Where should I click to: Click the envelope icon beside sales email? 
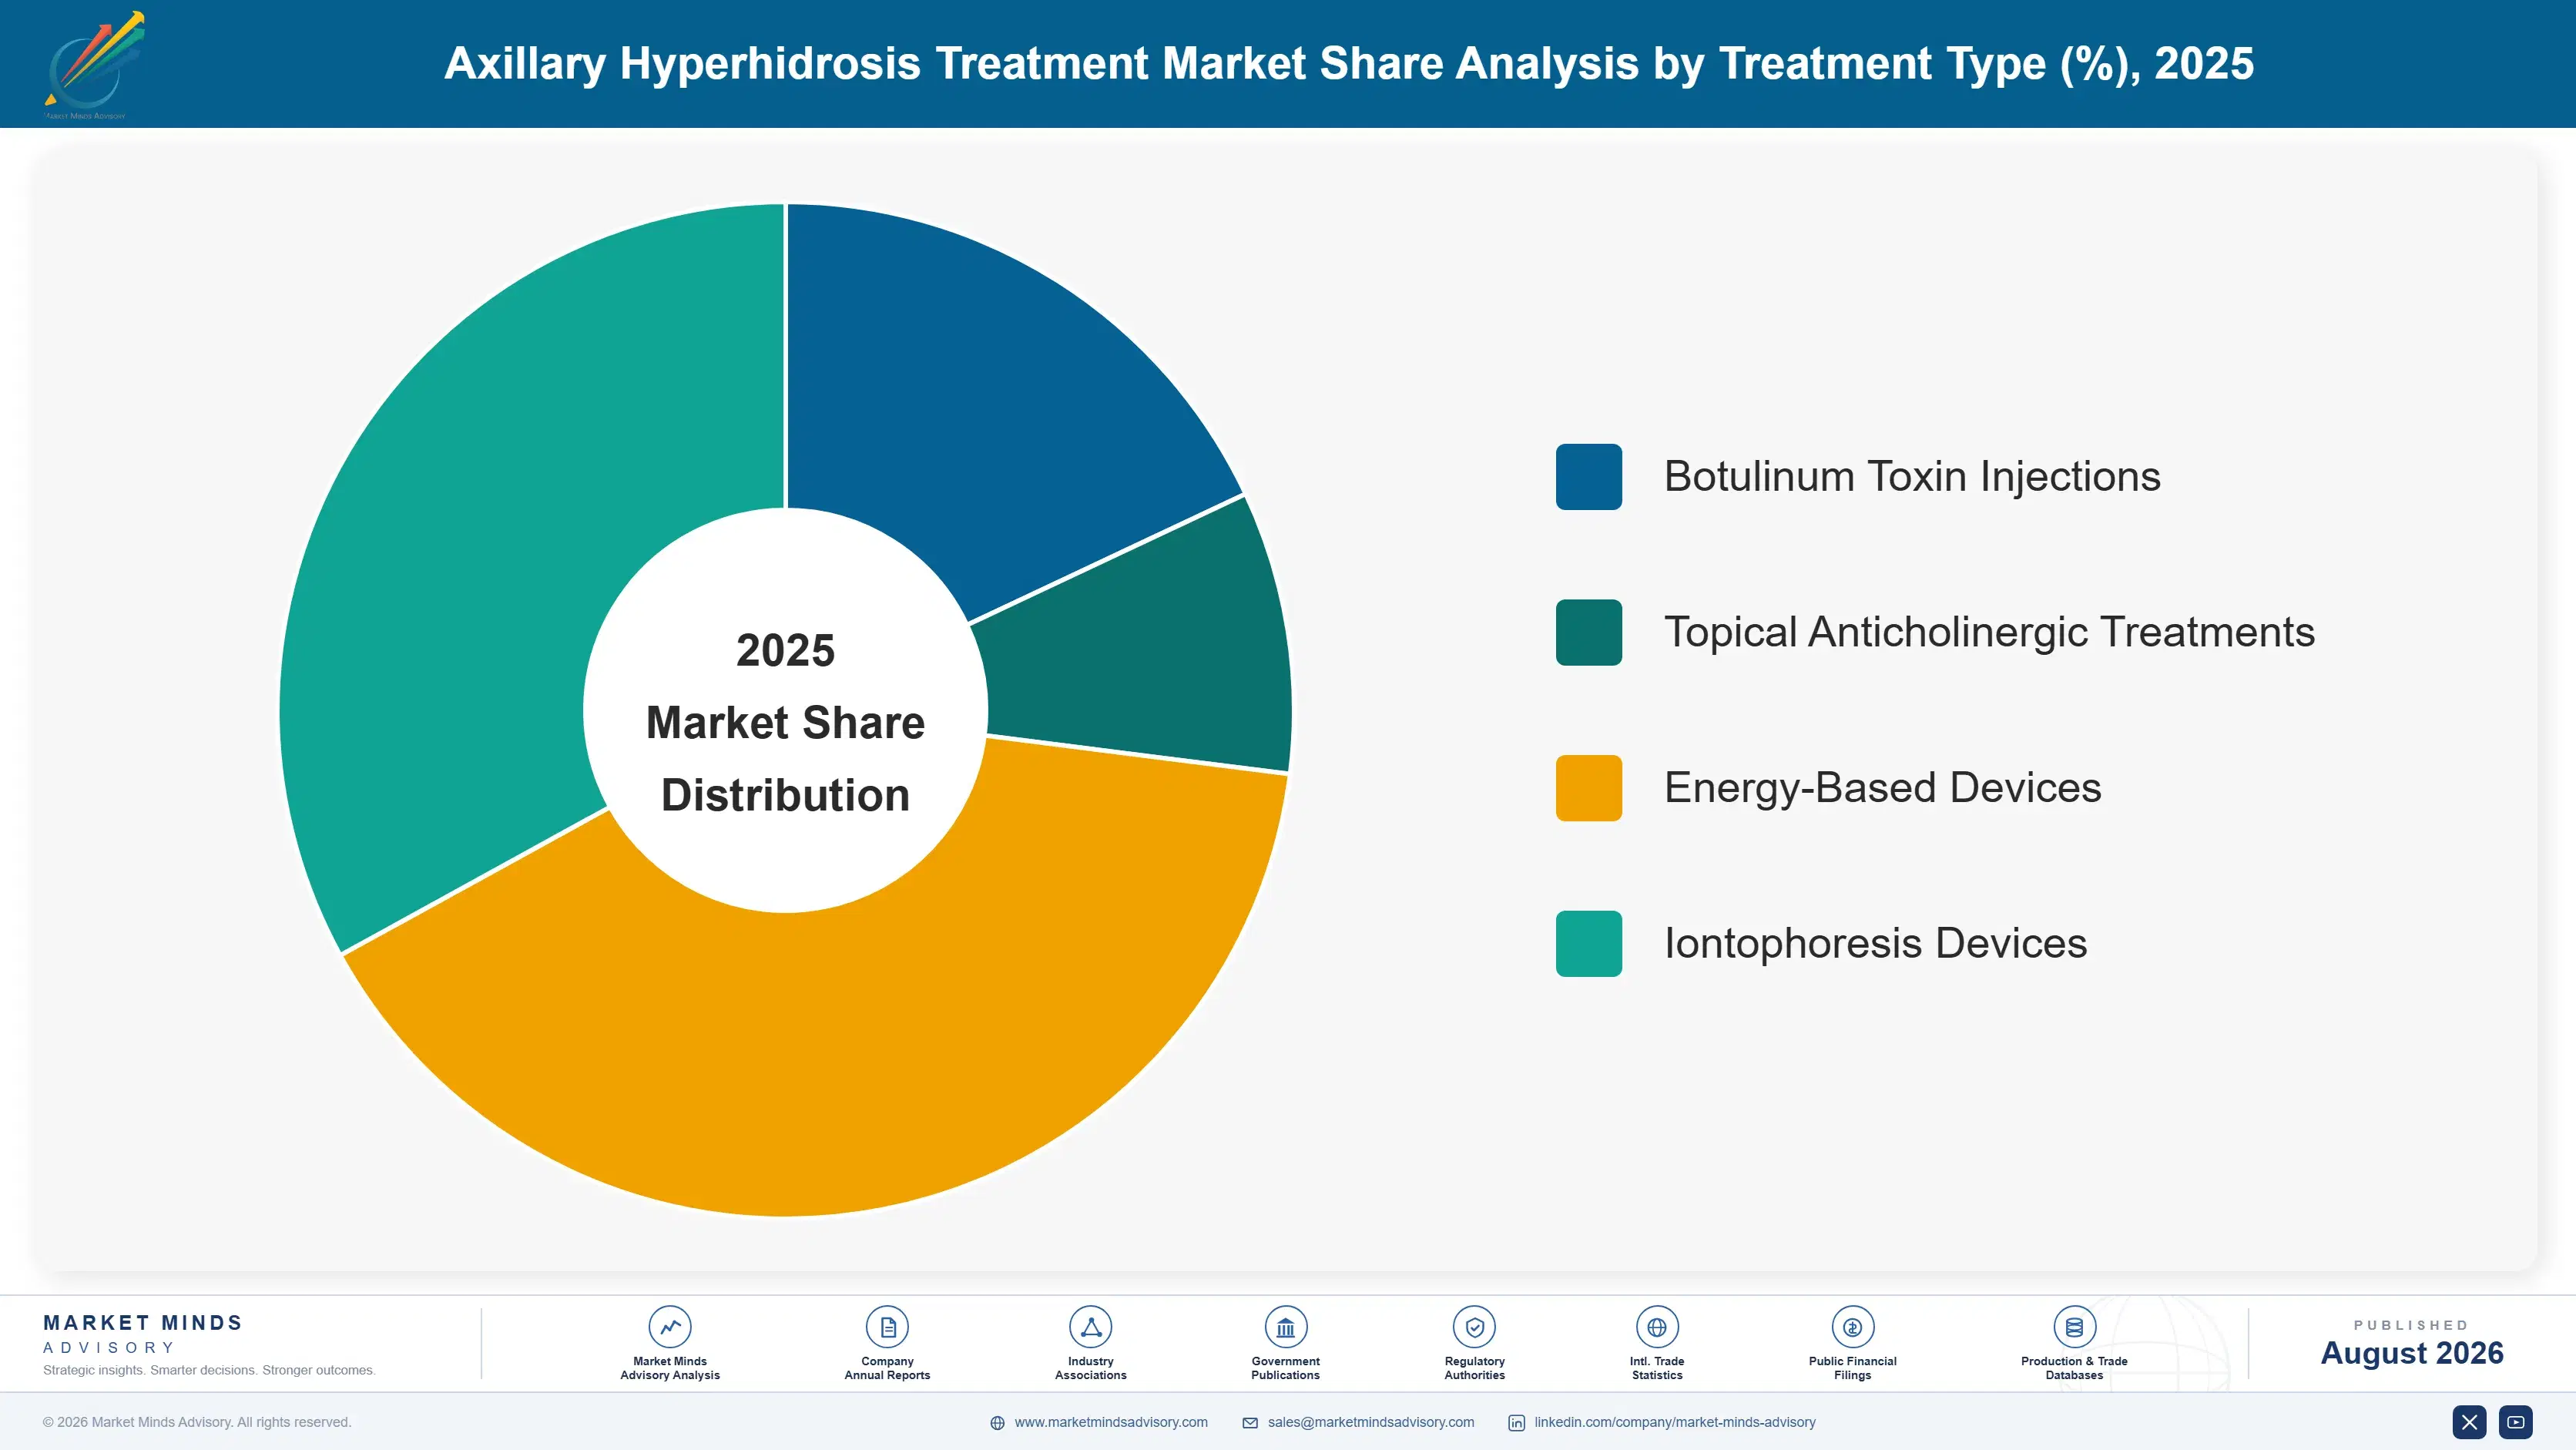pos(1250,1423)
